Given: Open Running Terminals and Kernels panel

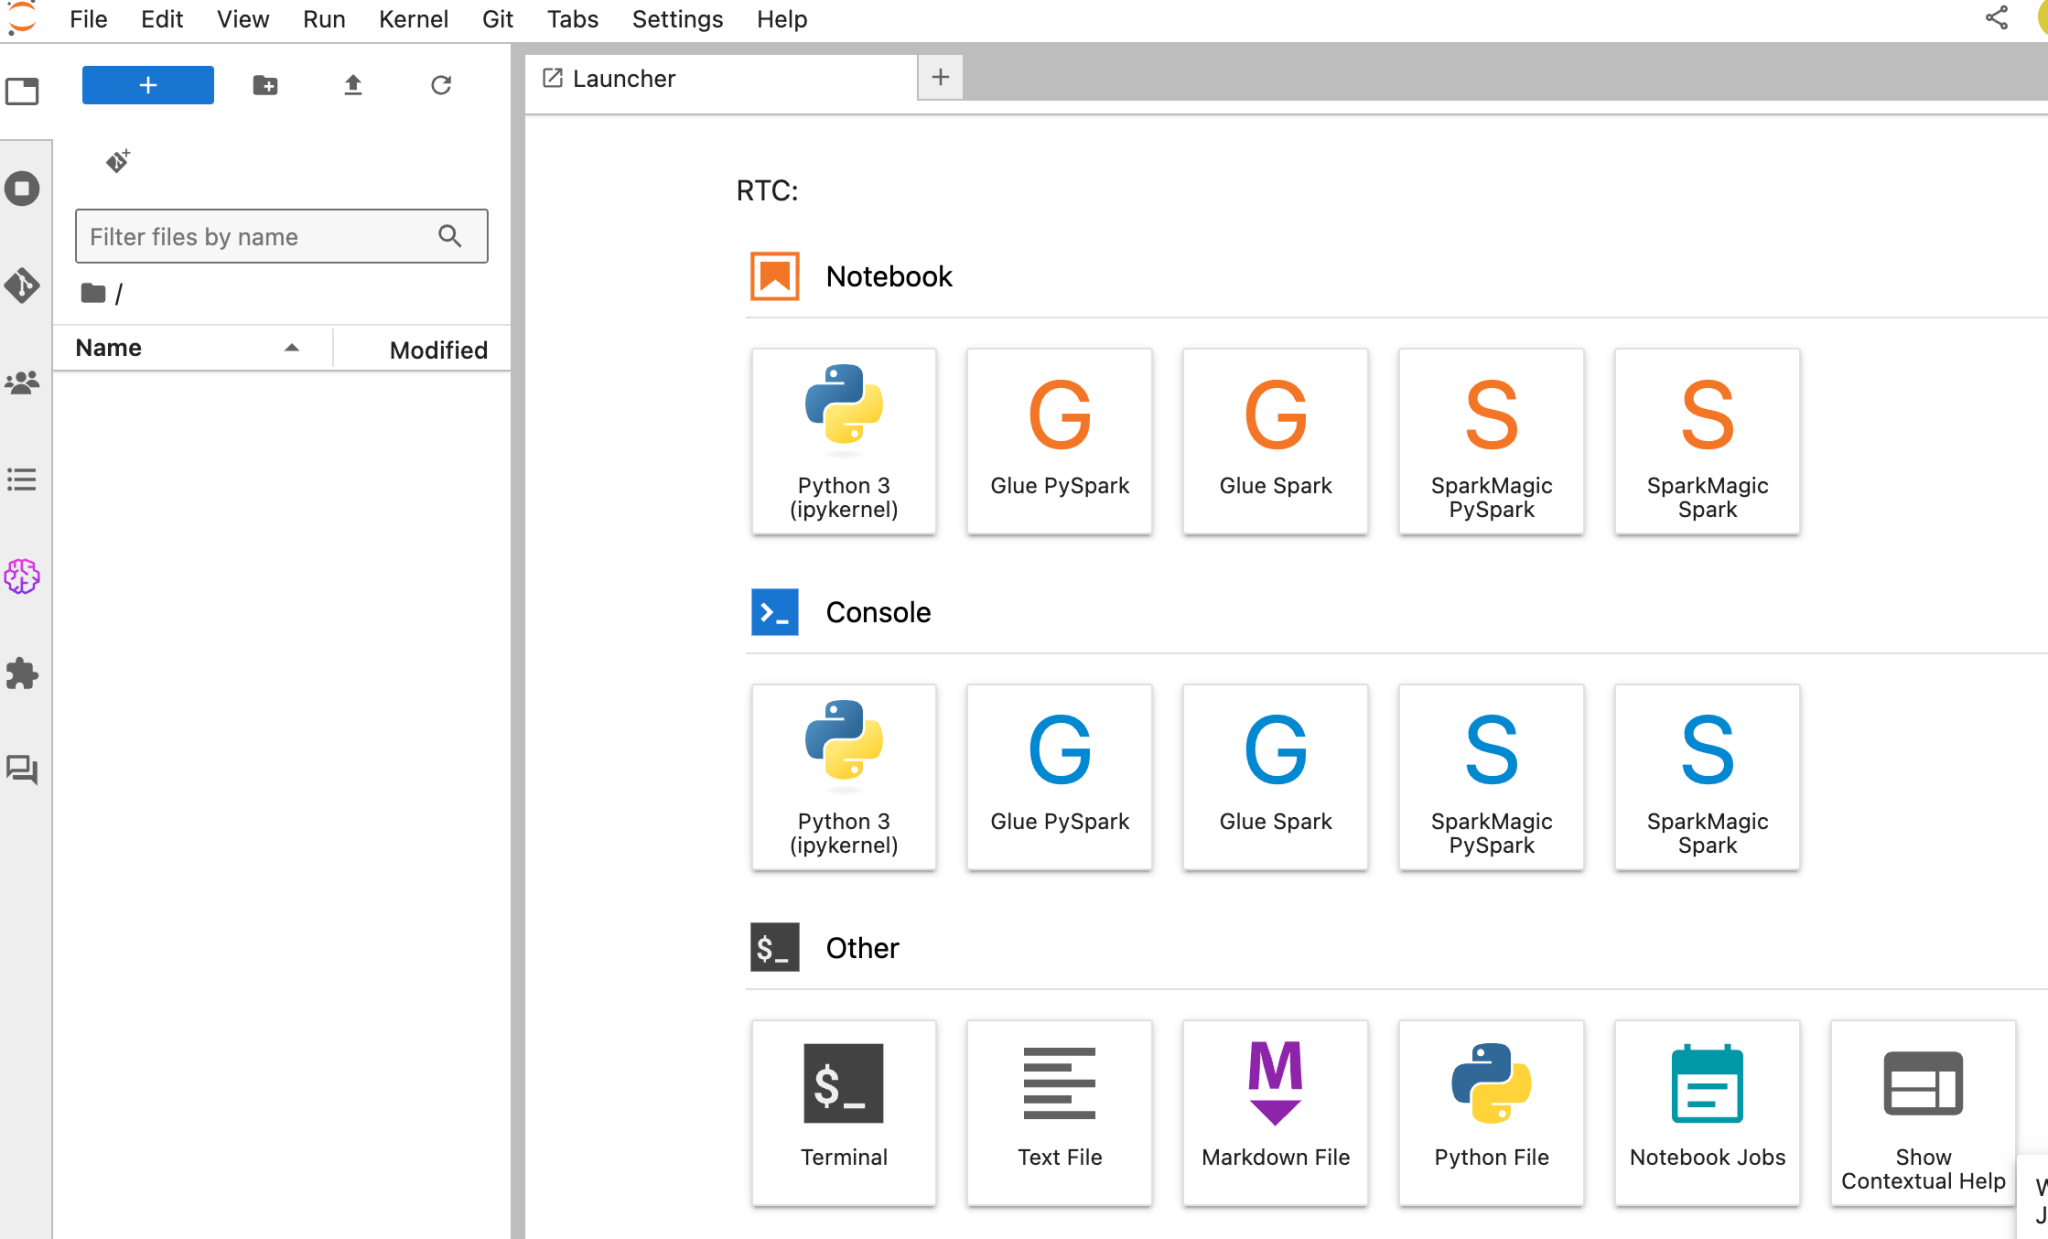Looking at the screenshot, I should coord(23,188).
